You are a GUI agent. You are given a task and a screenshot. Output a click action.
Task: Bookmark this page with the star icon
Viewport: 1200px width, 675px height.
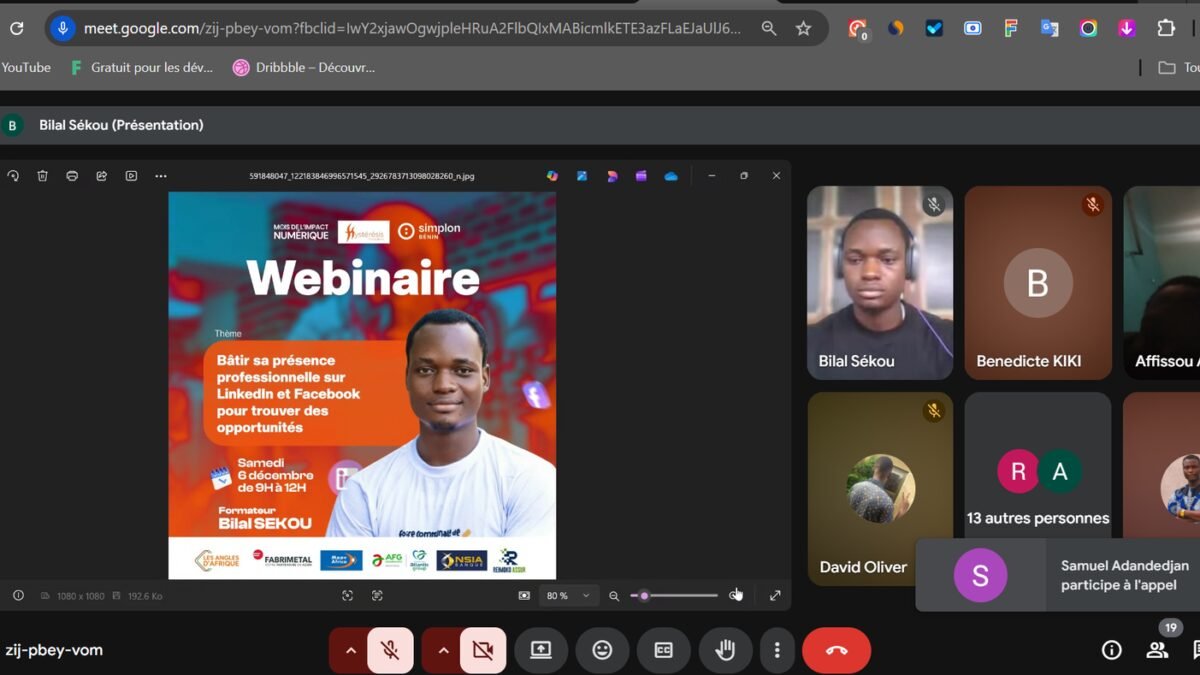point(803,28)
